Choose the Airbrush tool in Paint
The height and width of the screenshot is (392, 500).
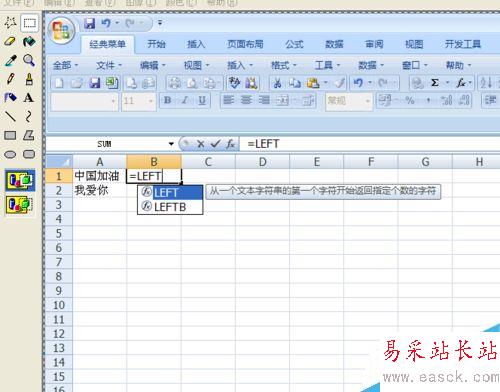point(10,98)
